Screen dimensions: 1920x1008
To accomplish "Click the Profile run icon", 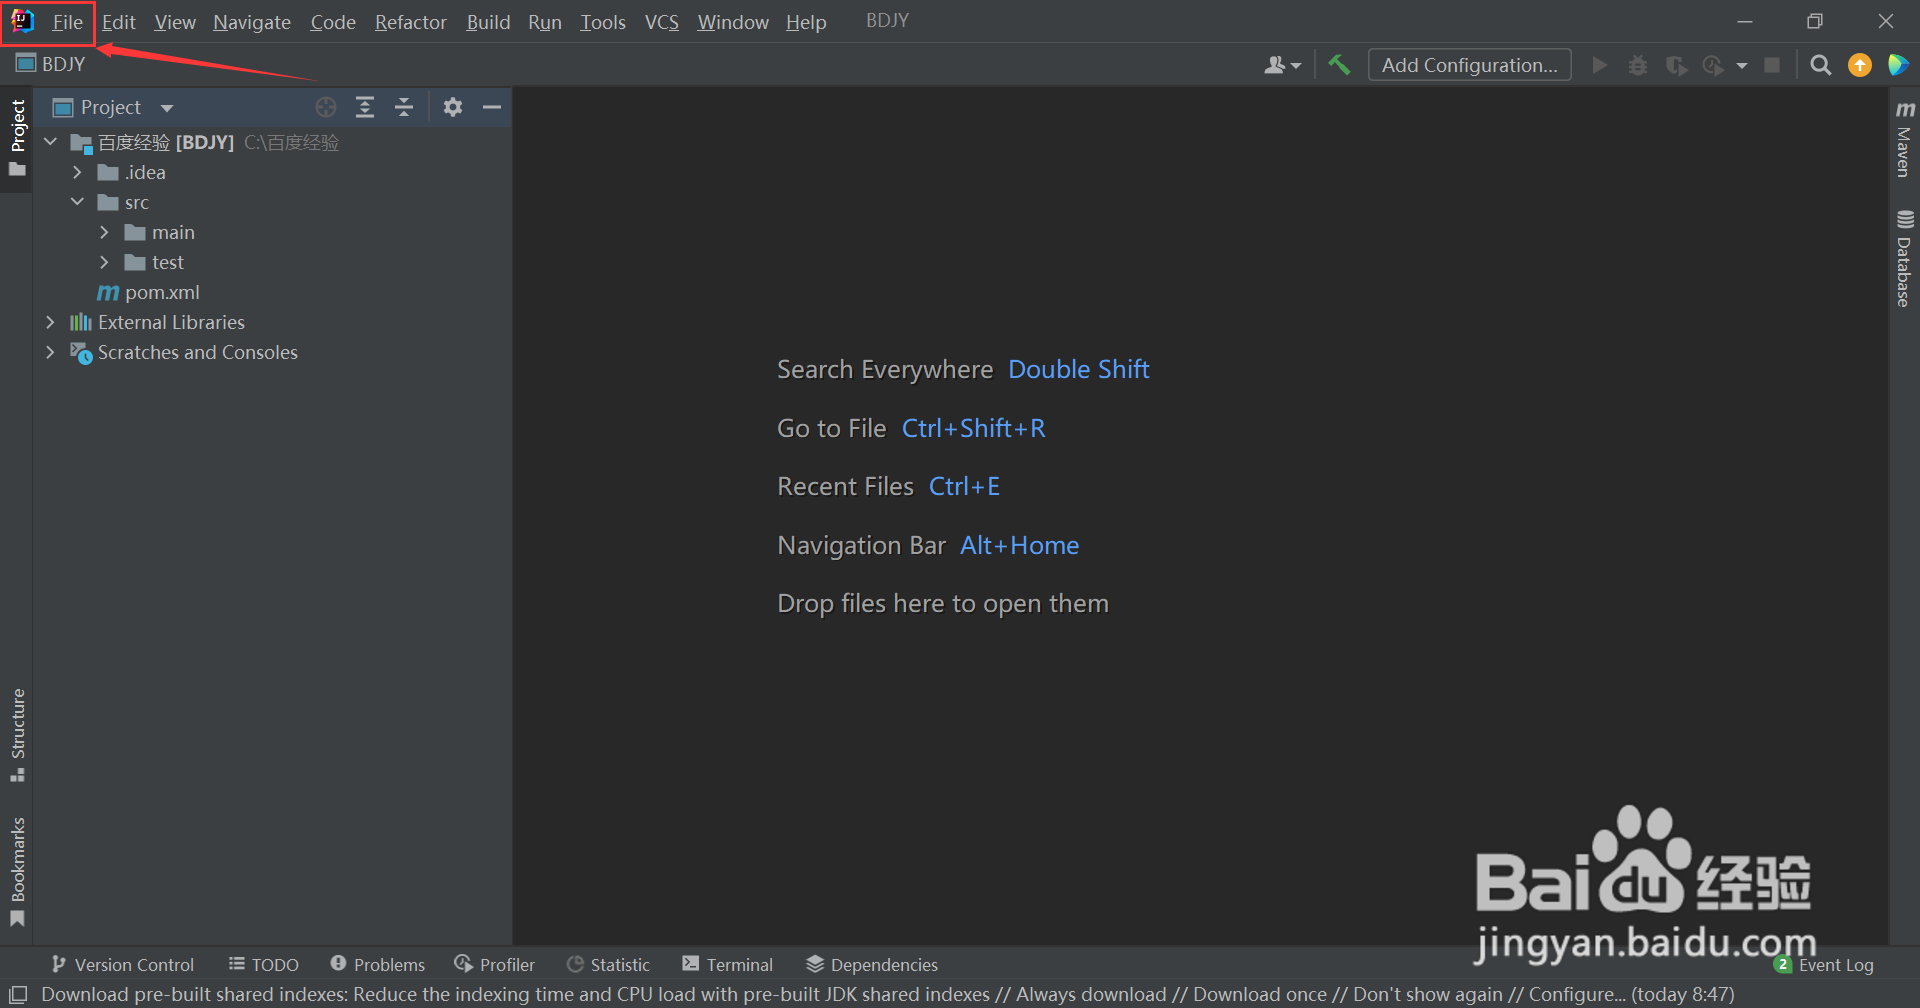I will [x=1713, y=65].
